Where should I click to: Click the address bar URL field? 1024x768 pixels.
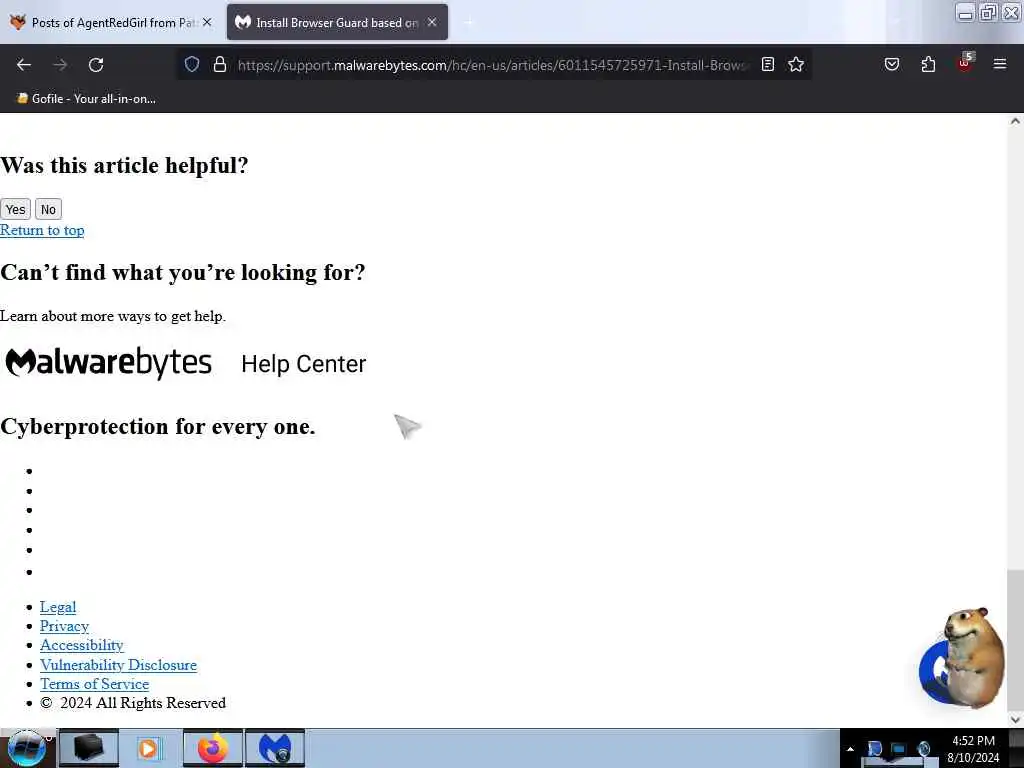pyautogui.click(x=493, y=65)
